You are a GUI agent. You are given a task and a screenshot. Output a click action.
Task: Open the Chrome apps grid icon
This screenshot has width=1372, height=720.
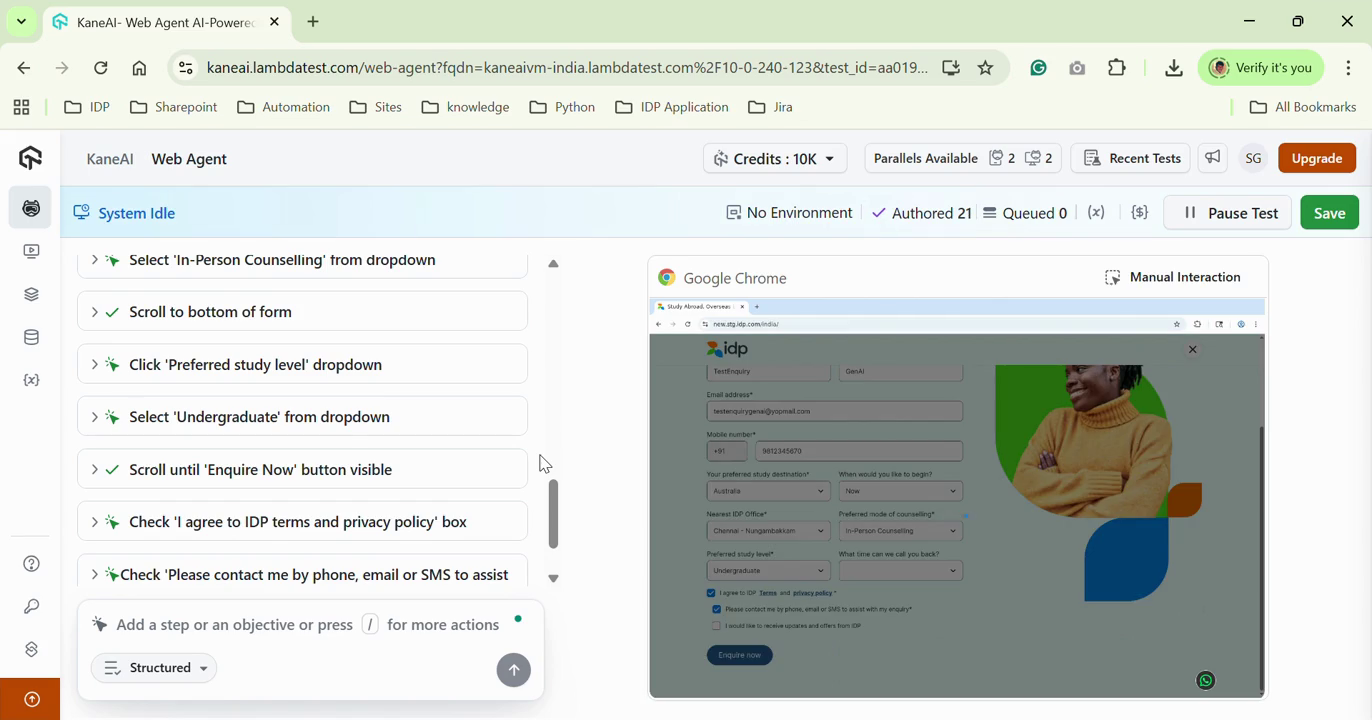(21, 107)
